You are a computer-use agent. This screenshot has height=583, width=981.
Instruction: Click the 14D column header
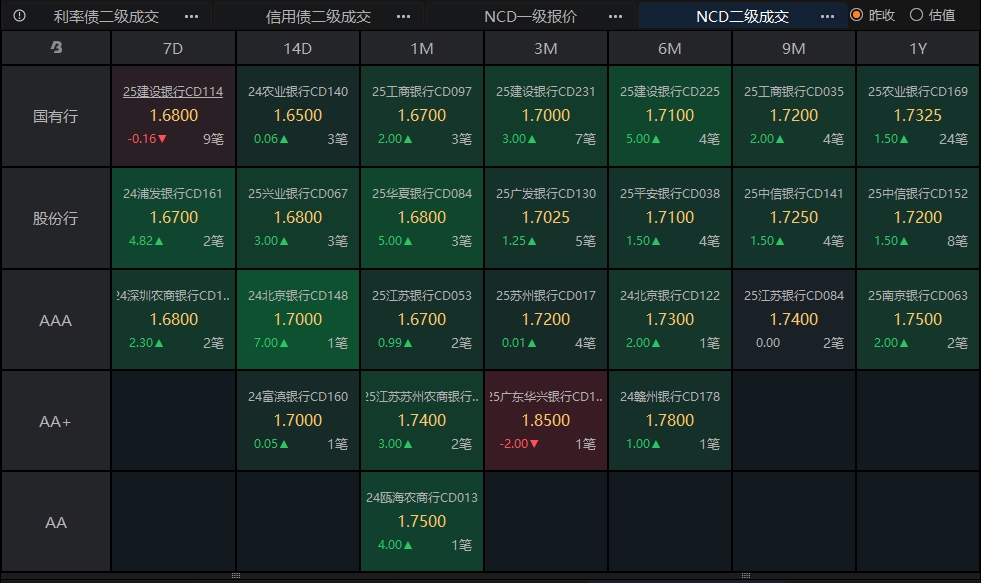[298, 48]
